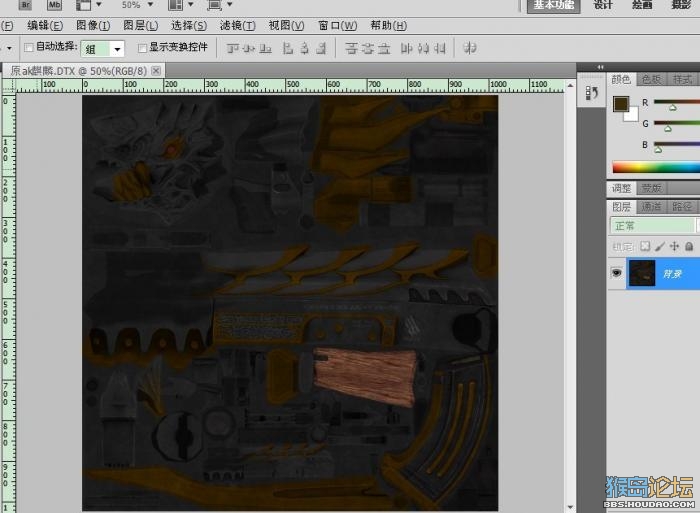Click the align vertical centers icon

[249, 48]
